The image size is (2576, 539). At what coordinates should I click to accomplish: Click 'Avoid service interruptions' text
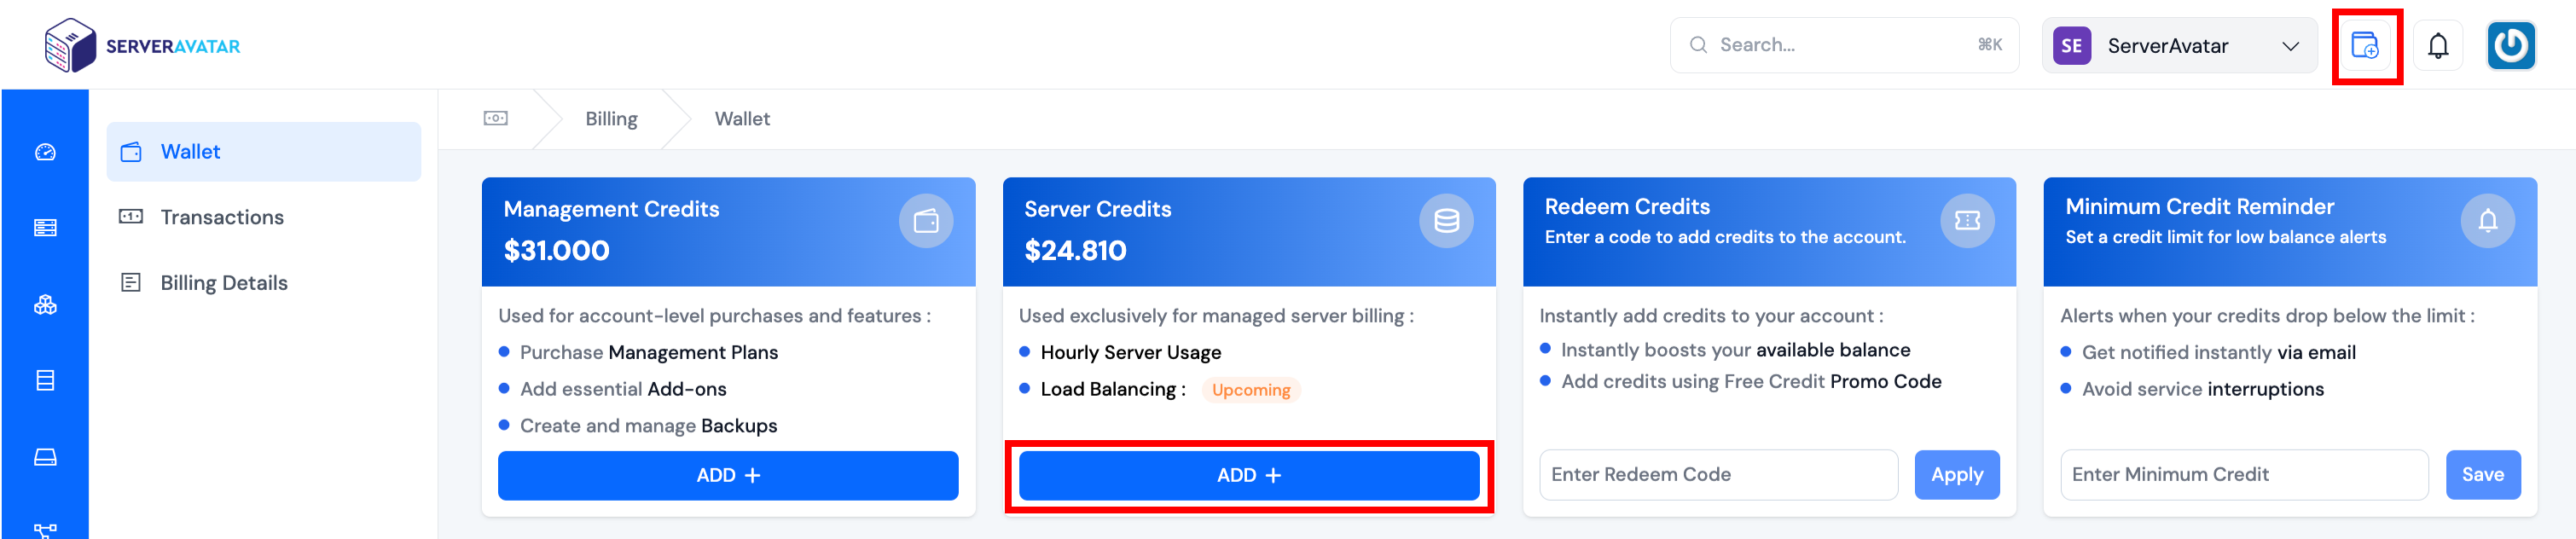(2202, 389)
